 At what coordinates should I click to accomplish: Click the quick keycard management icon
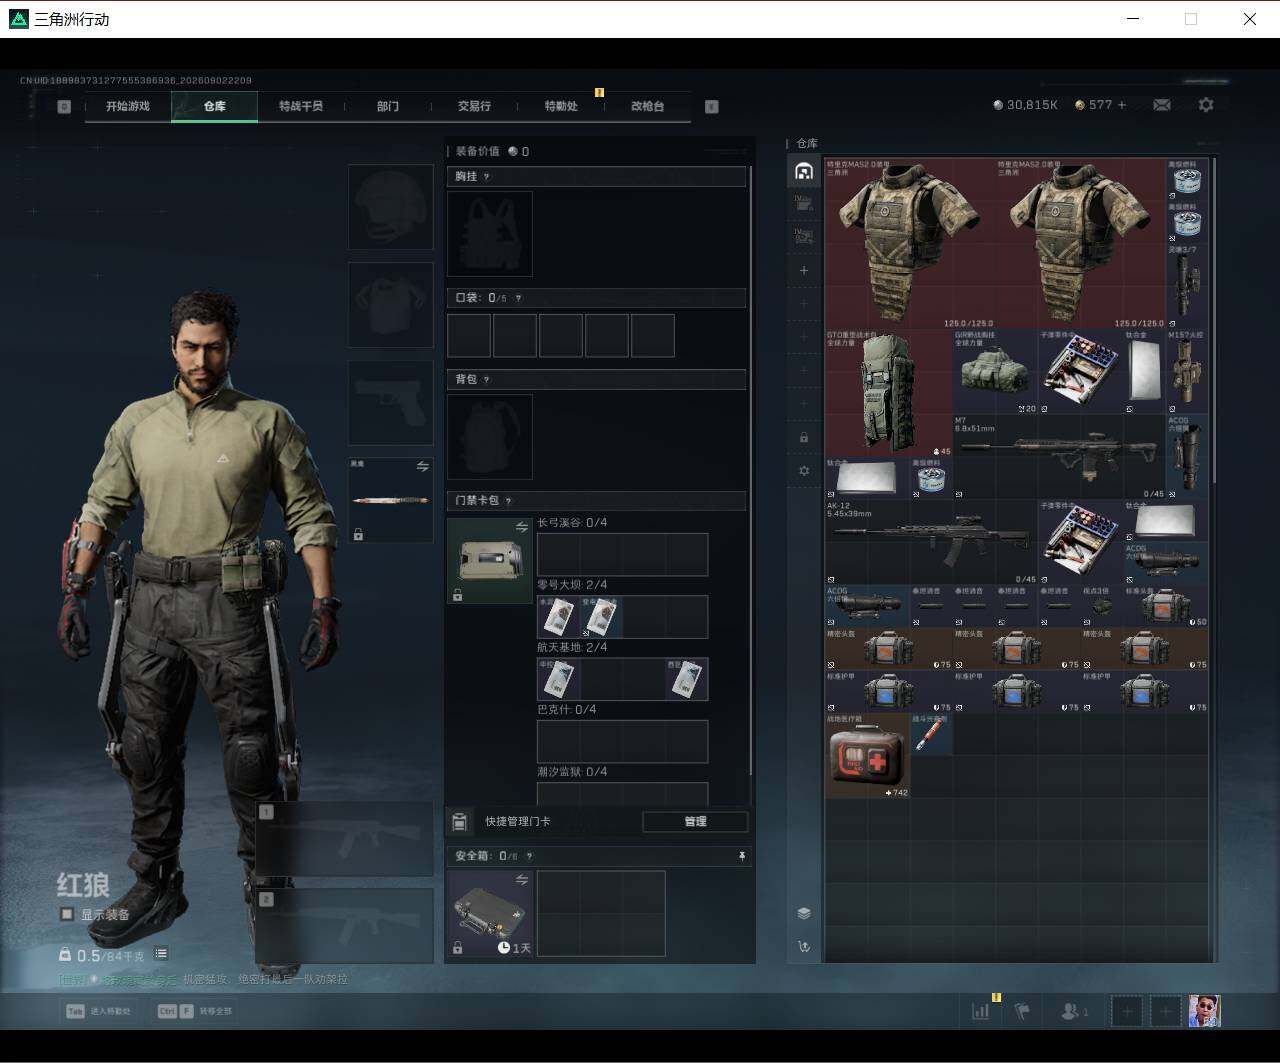coord(459,821)
